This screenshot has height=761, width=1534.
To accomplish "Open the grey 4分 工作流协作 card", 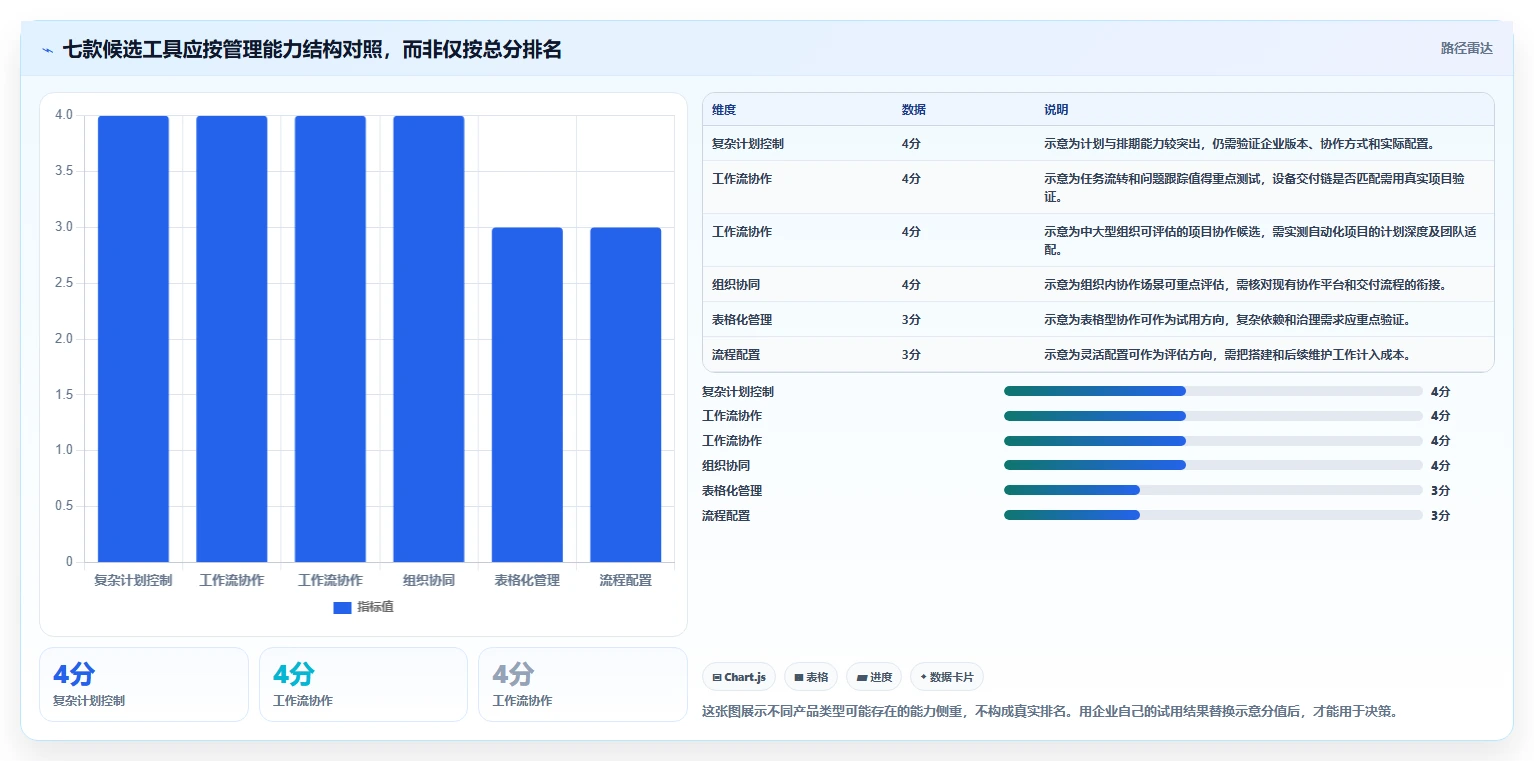I will coord(582,684).
